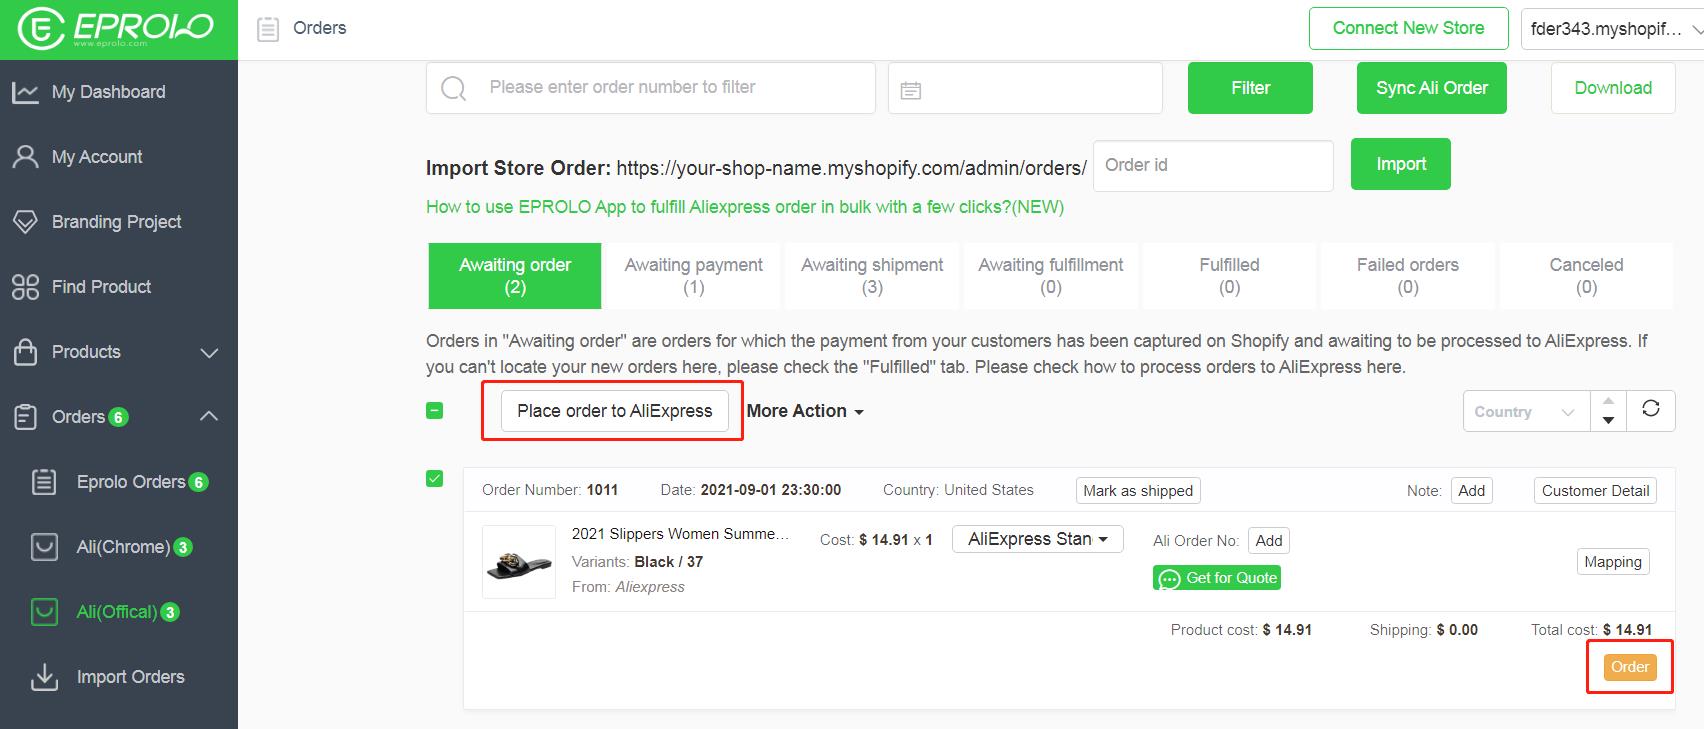The width and height of the screenshot is (1704, 729).
Task: Switch to Awaiting shipment tab
Action: [x=872, y=276]
